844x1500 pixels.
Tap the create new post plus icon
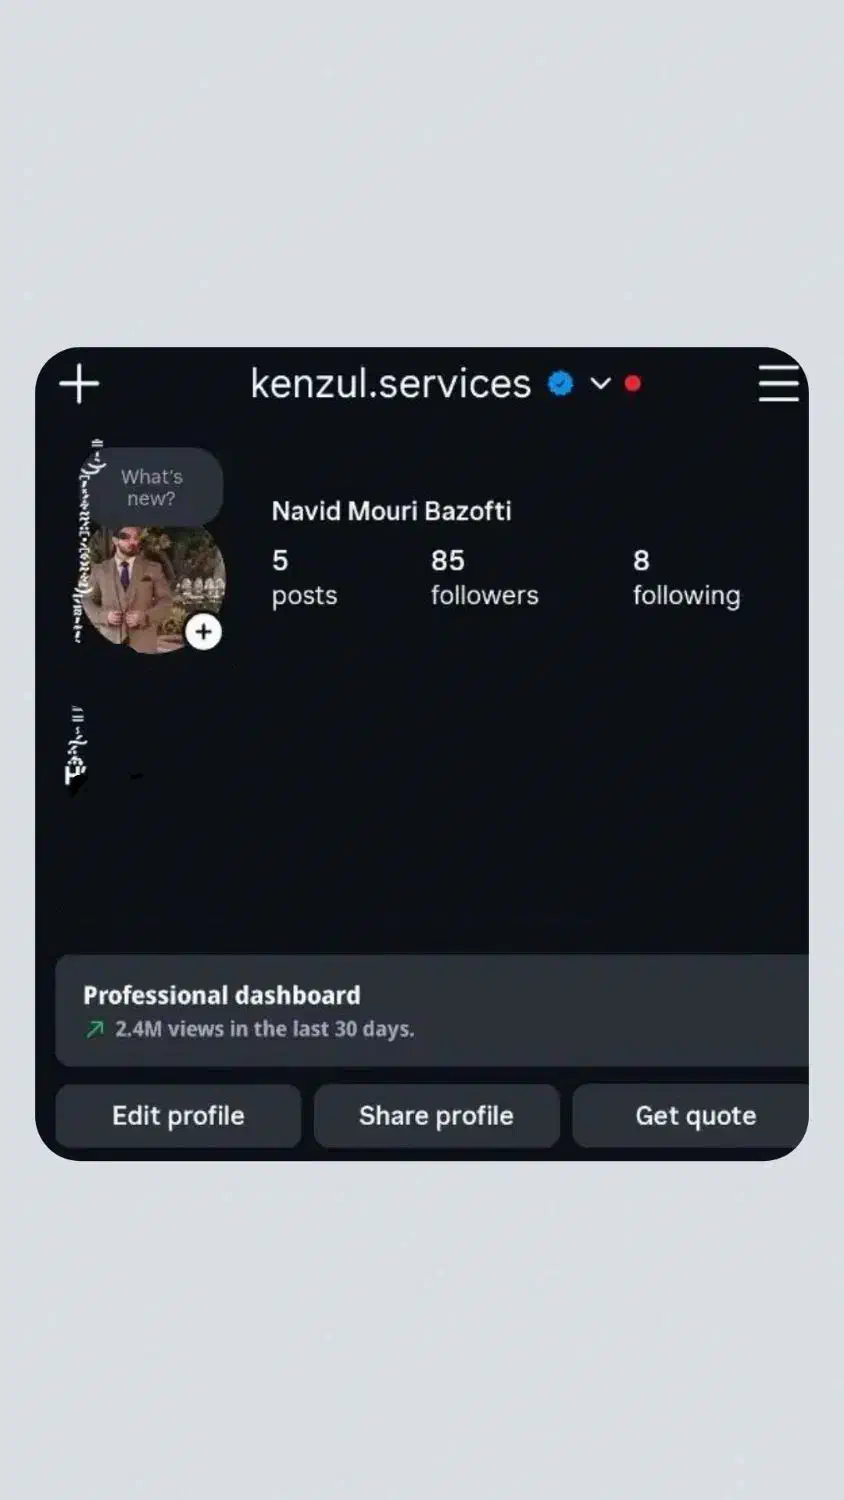pyautogui.click(x=79, y=384)
